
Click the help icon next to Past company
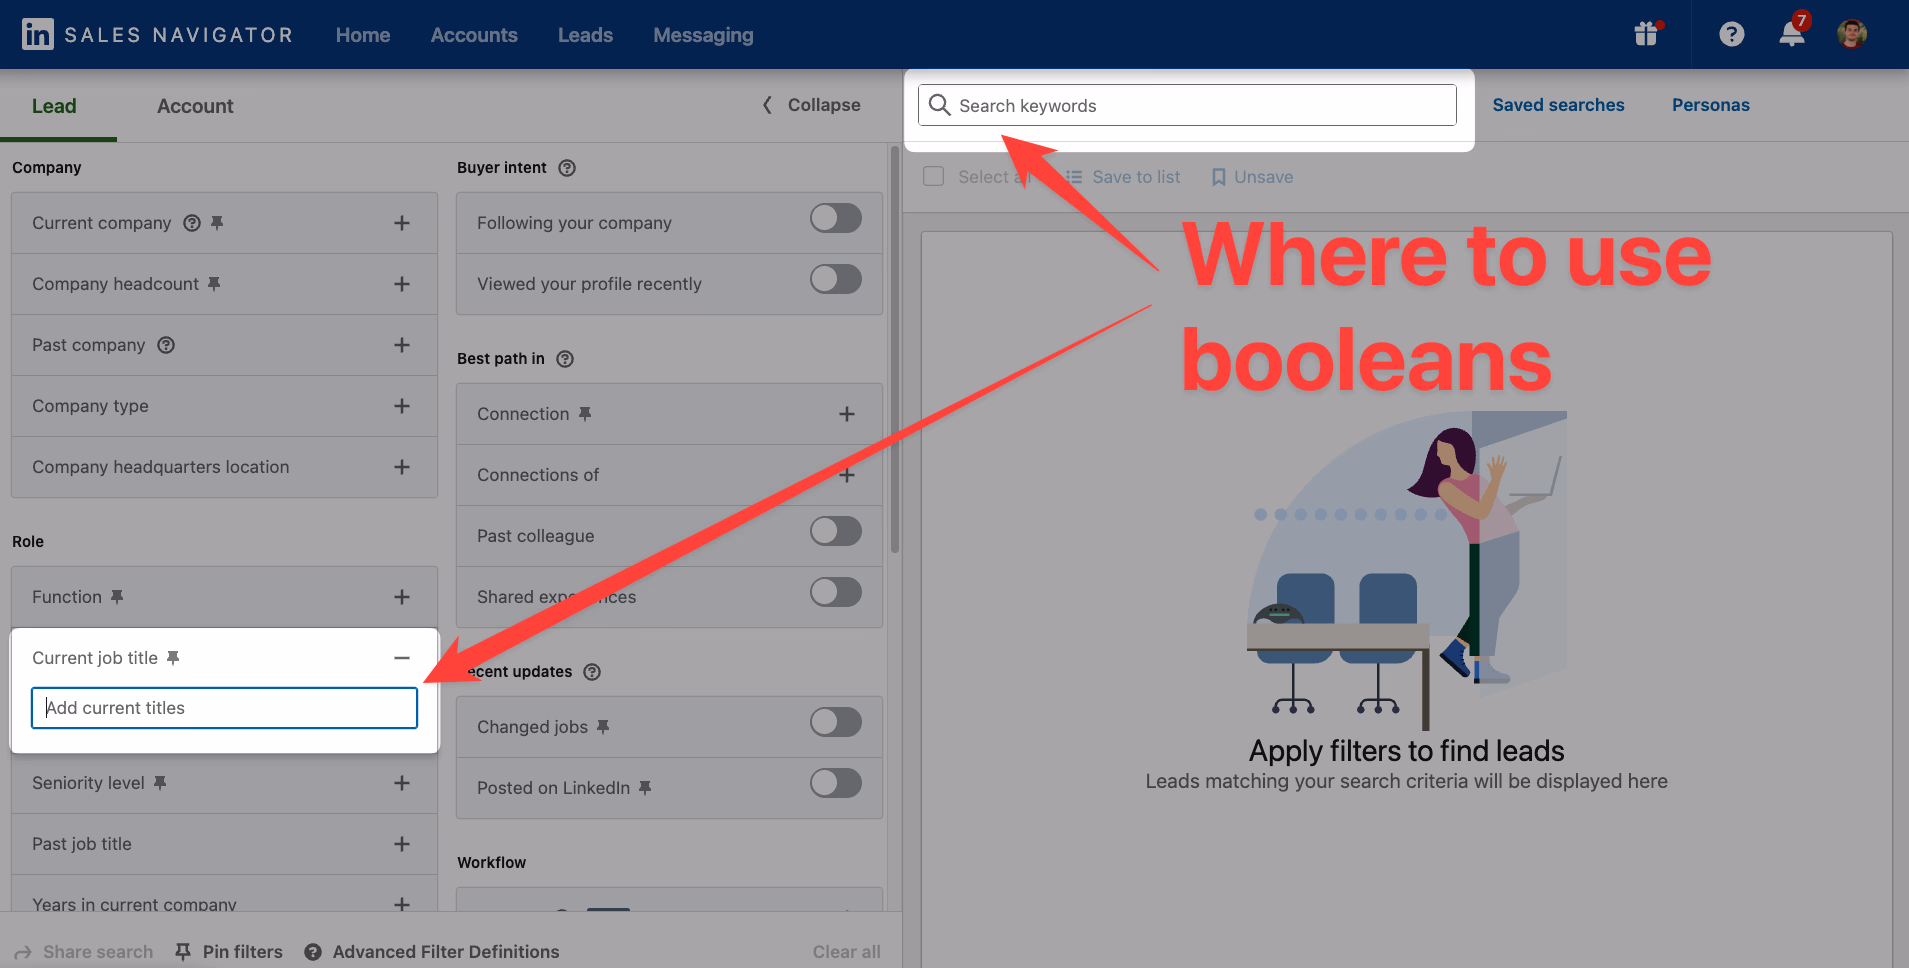[166, 345]
